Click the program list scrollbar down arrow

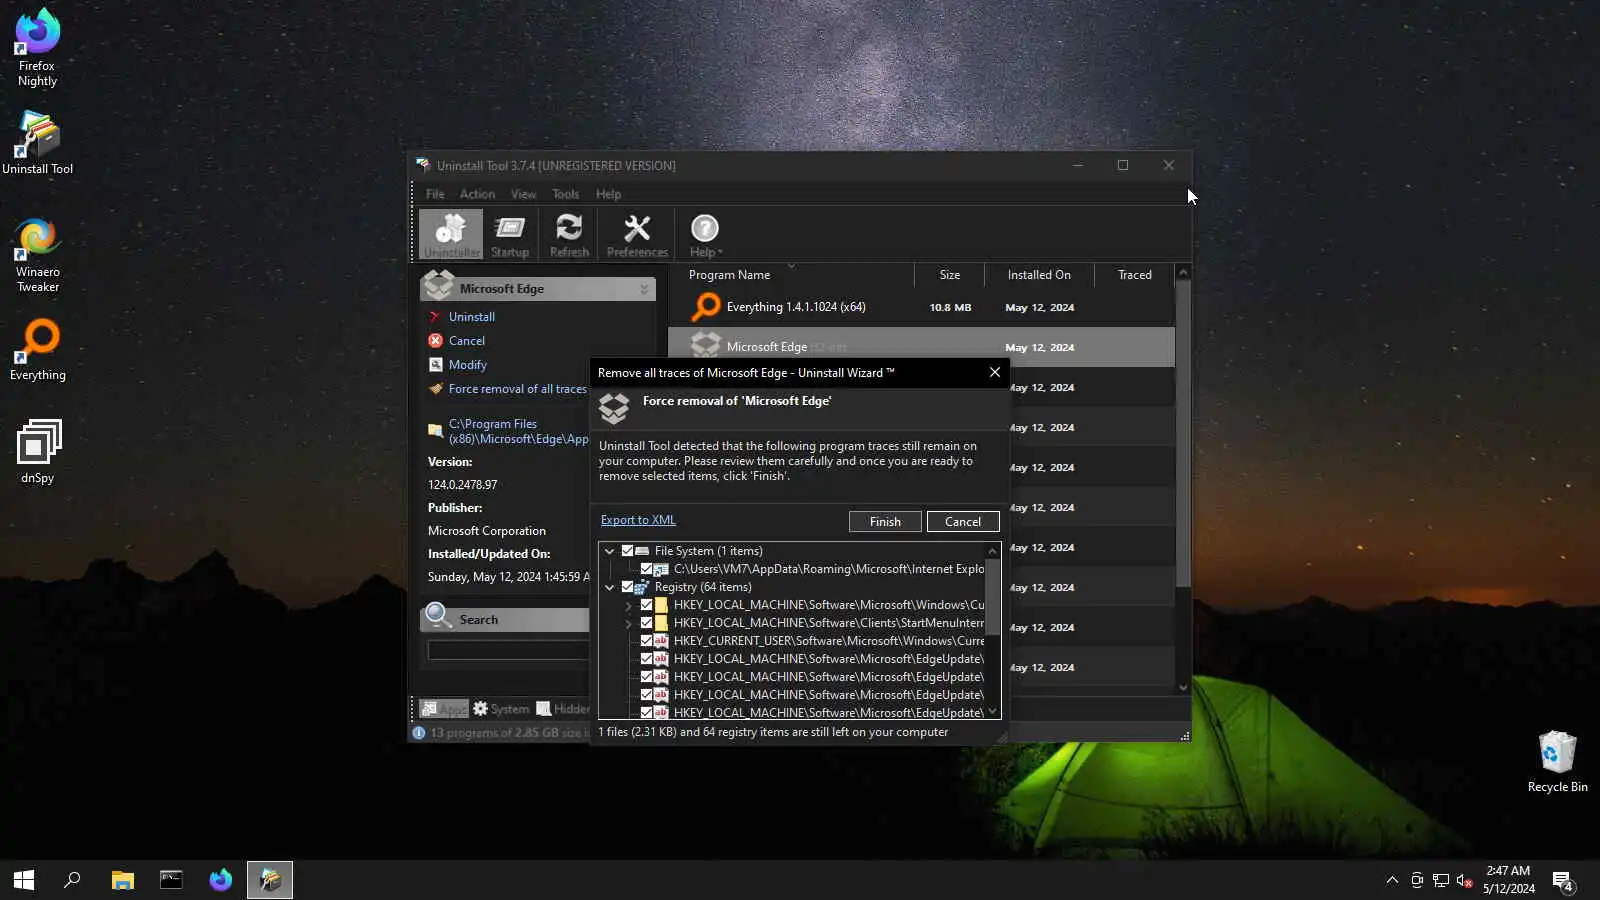point(1183,687)
